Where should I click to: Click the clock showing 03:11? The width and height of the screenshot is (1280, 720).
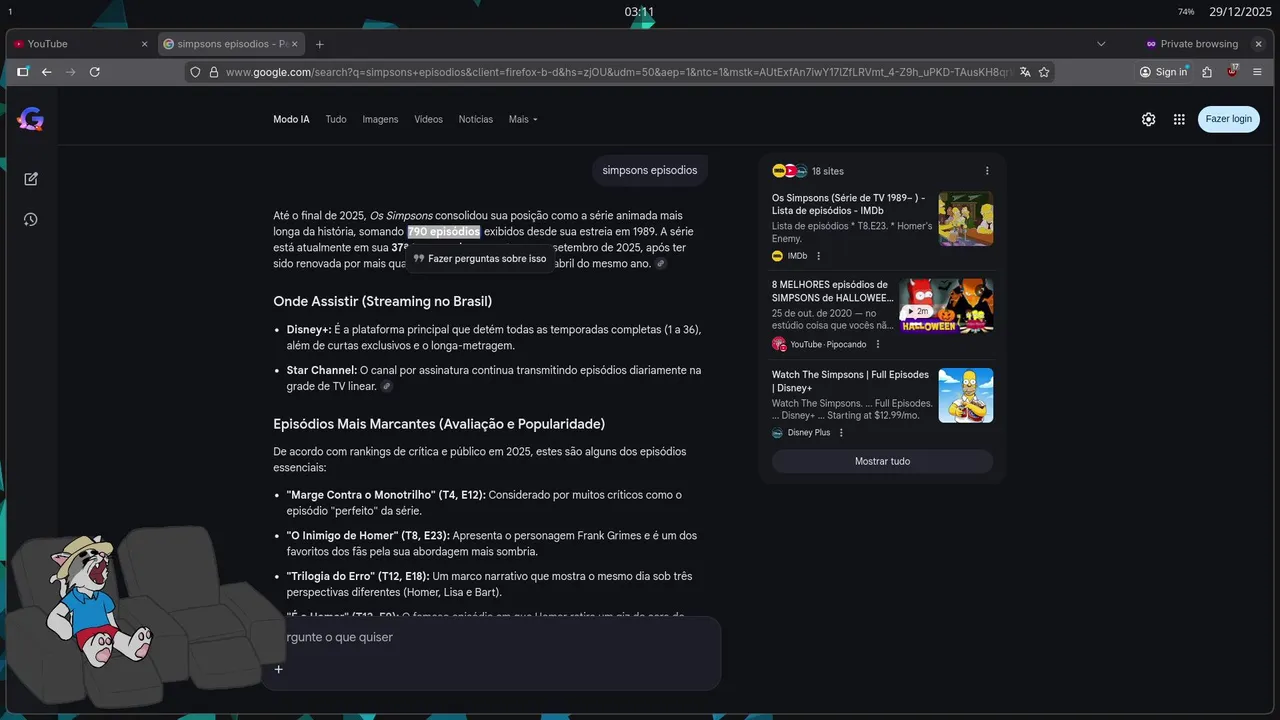[639, 12]
